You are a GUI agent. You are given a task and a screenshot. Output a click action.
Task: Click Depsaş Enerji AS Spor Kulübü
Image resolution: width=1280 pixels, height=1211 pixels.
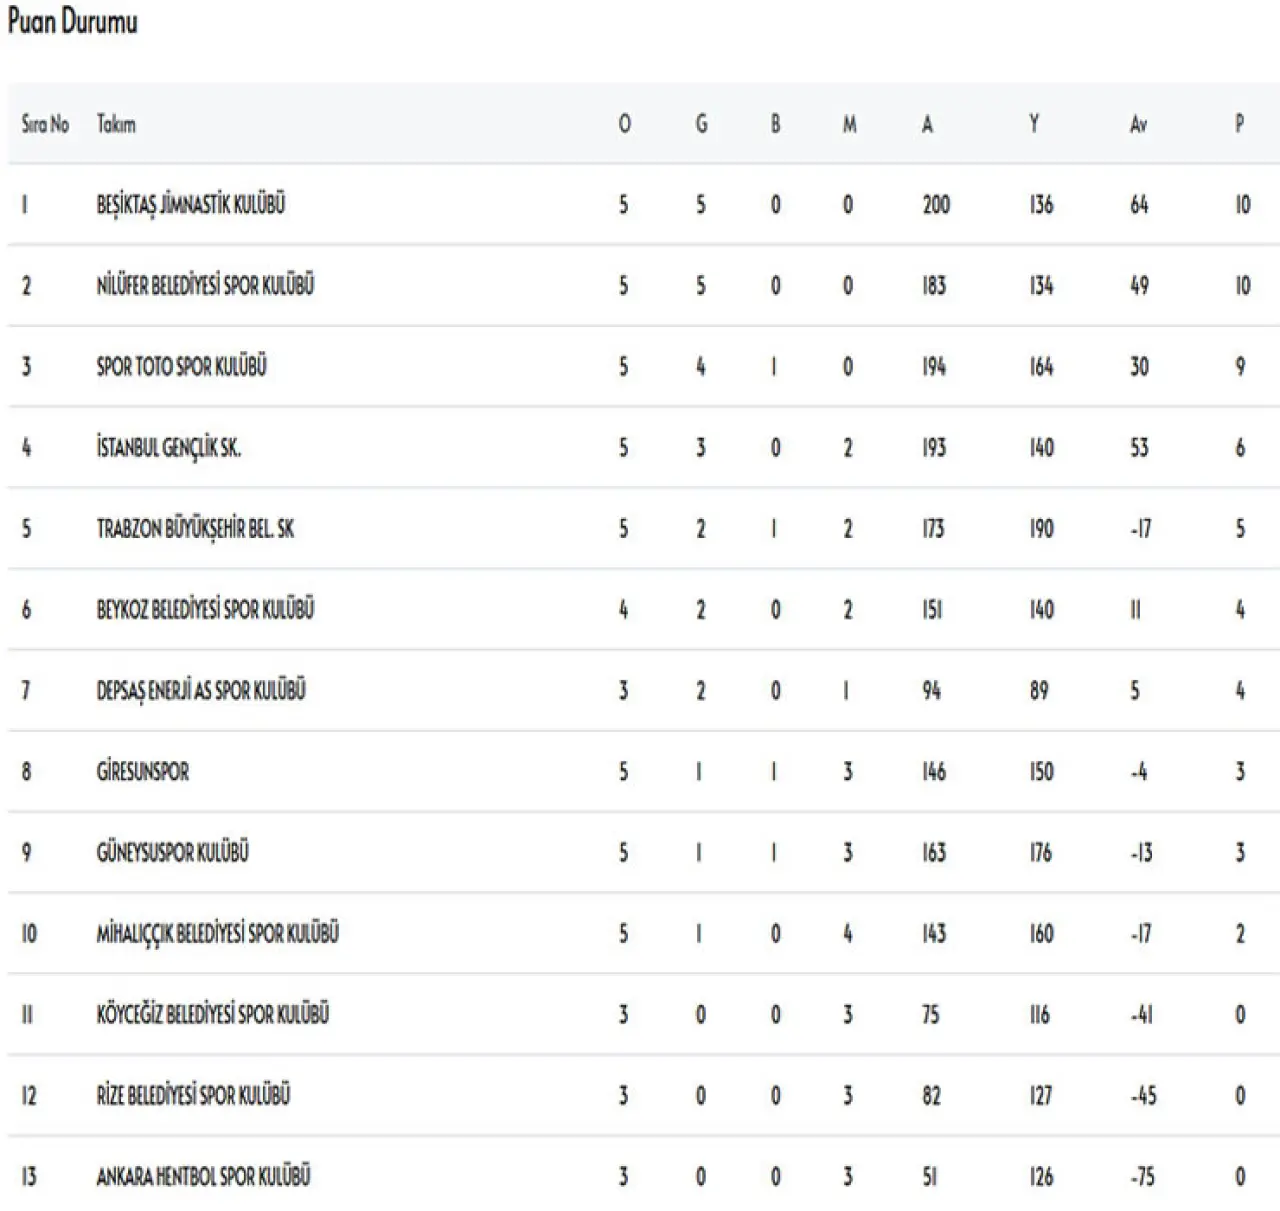(x=201, y=691)
